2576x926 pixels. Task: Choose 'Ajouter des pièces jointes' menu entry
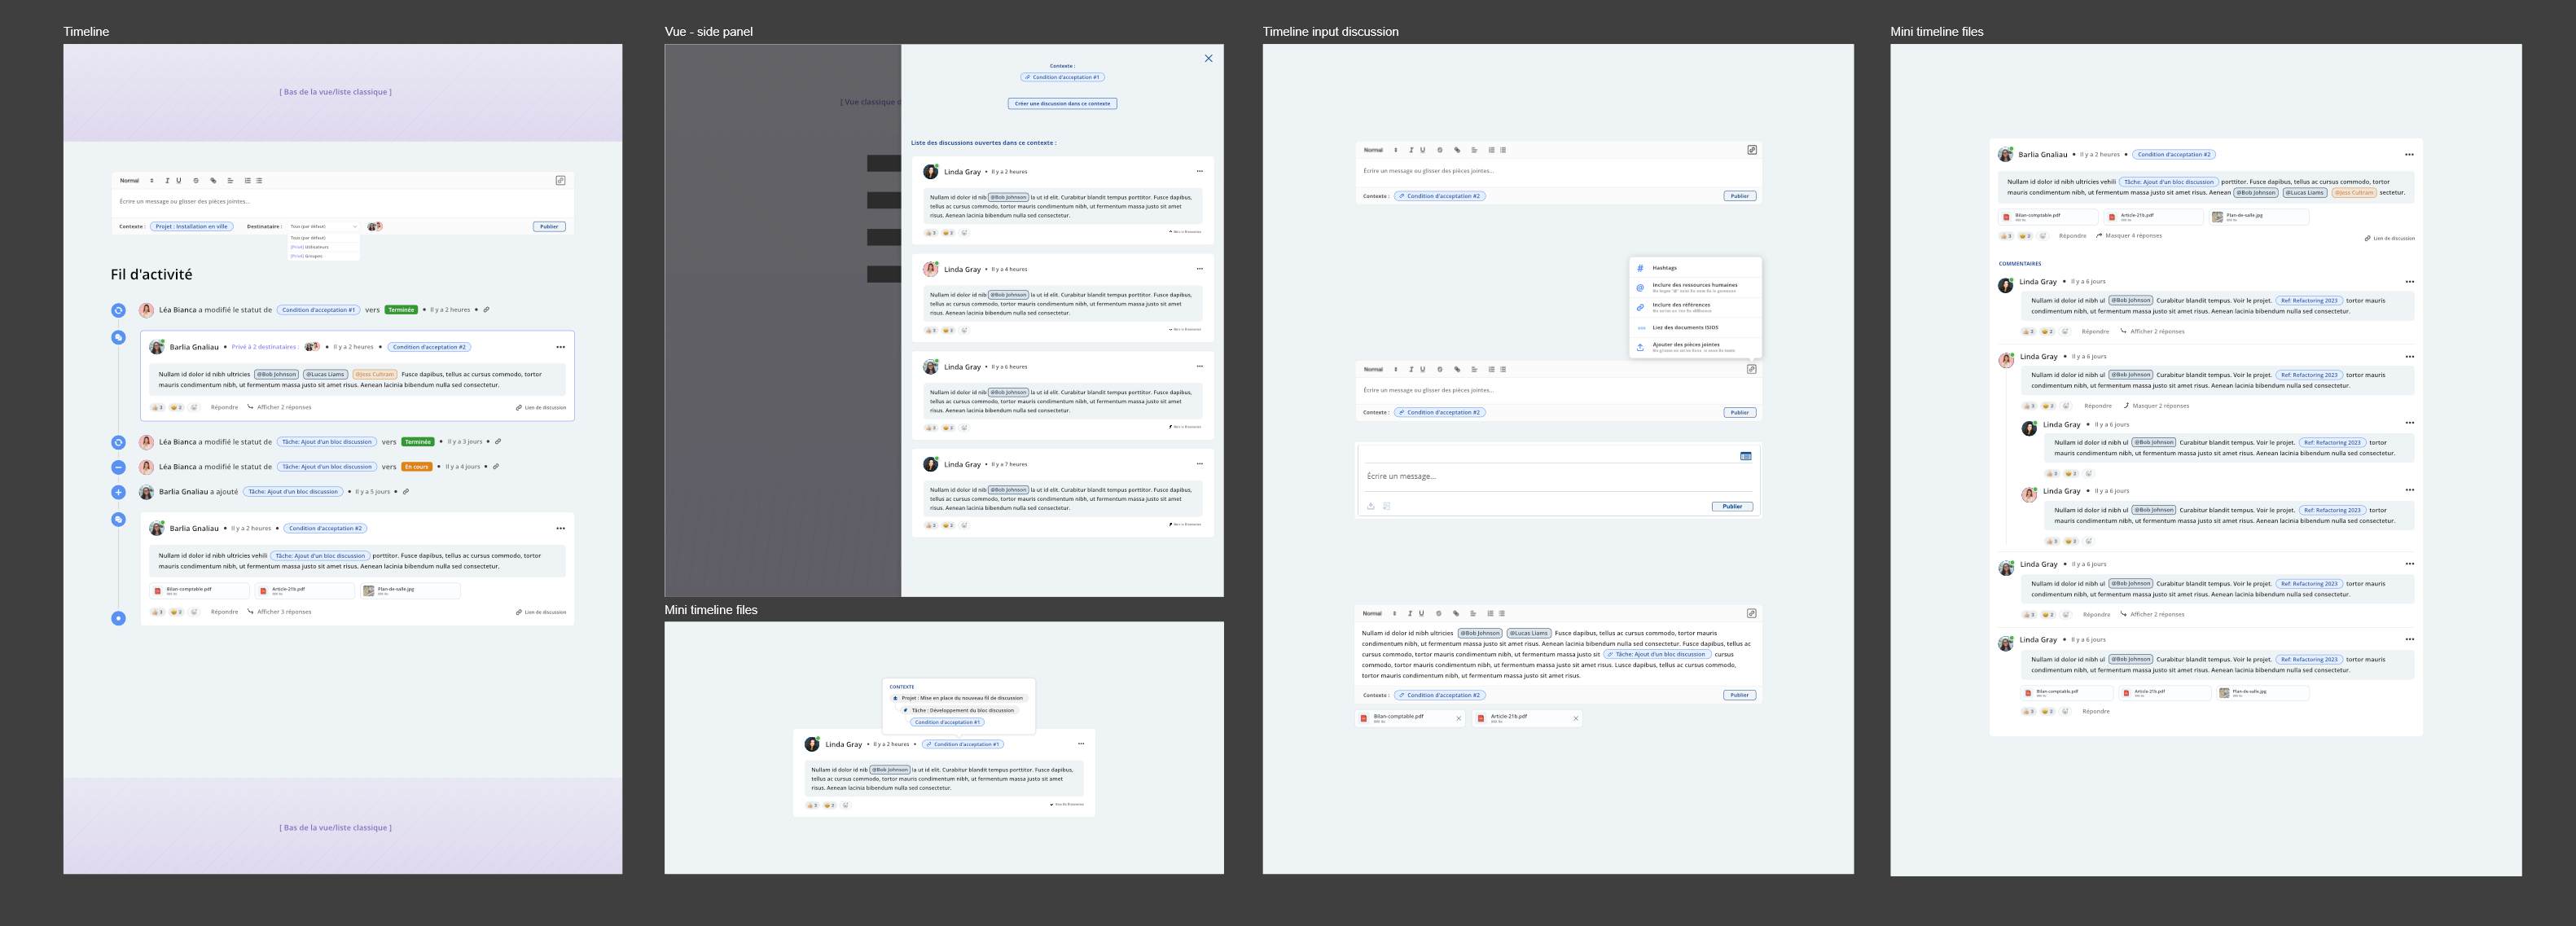[1694, 346]
